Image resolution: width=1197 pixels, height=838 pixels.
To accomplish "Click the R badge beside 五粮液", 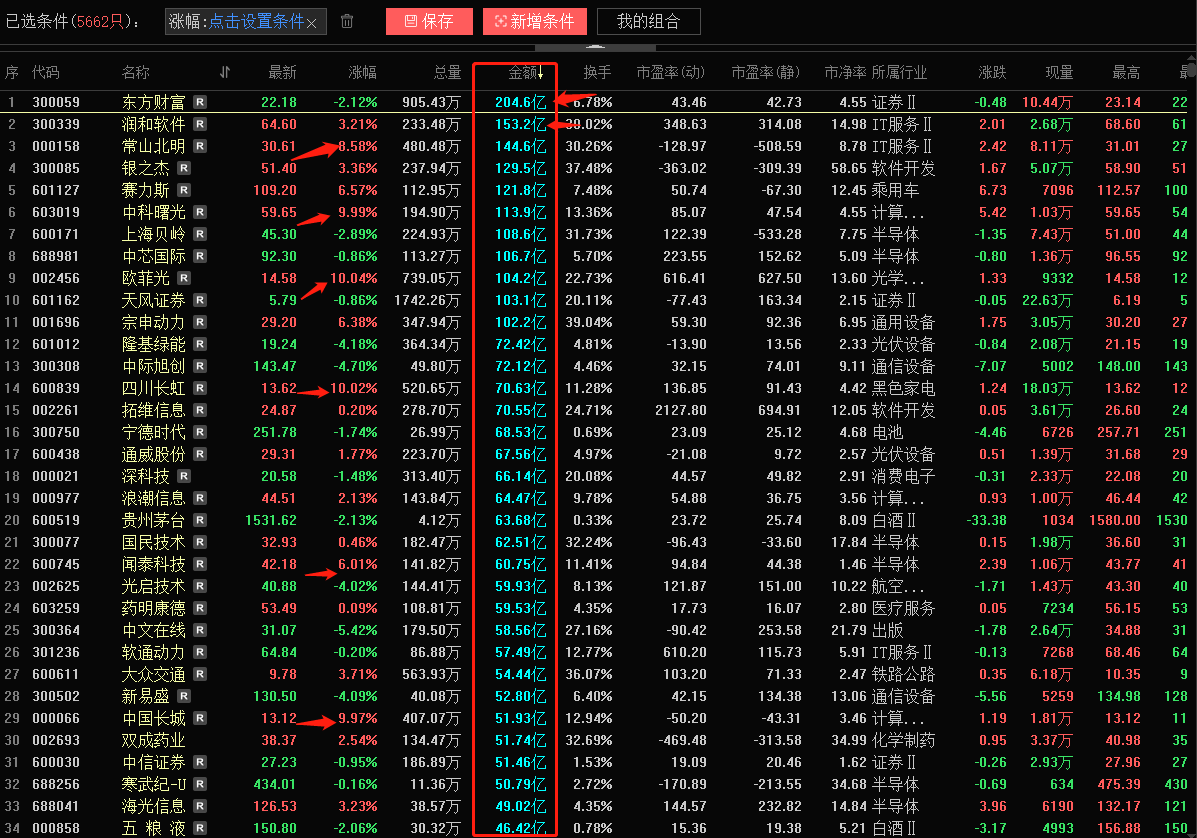I will 199,828.
